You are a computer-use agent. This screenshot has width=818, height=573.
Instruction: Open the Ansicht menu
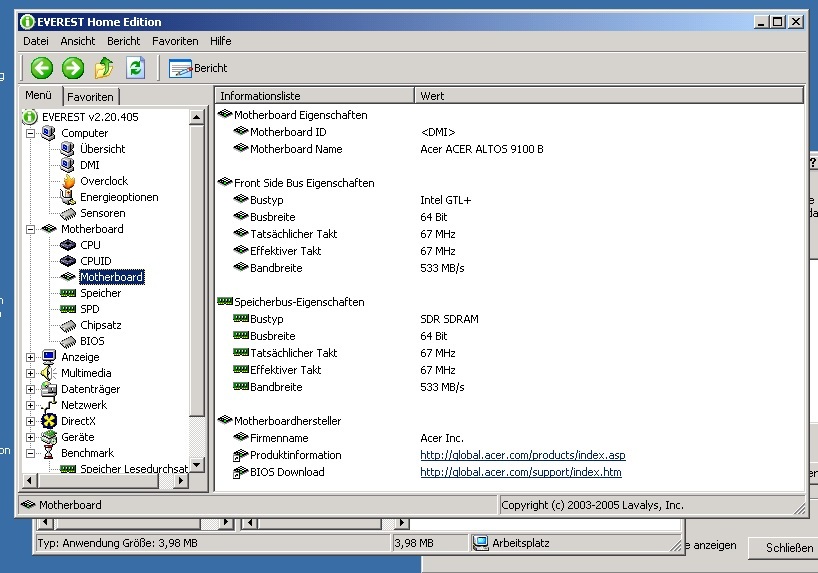[x=78, y=41]
